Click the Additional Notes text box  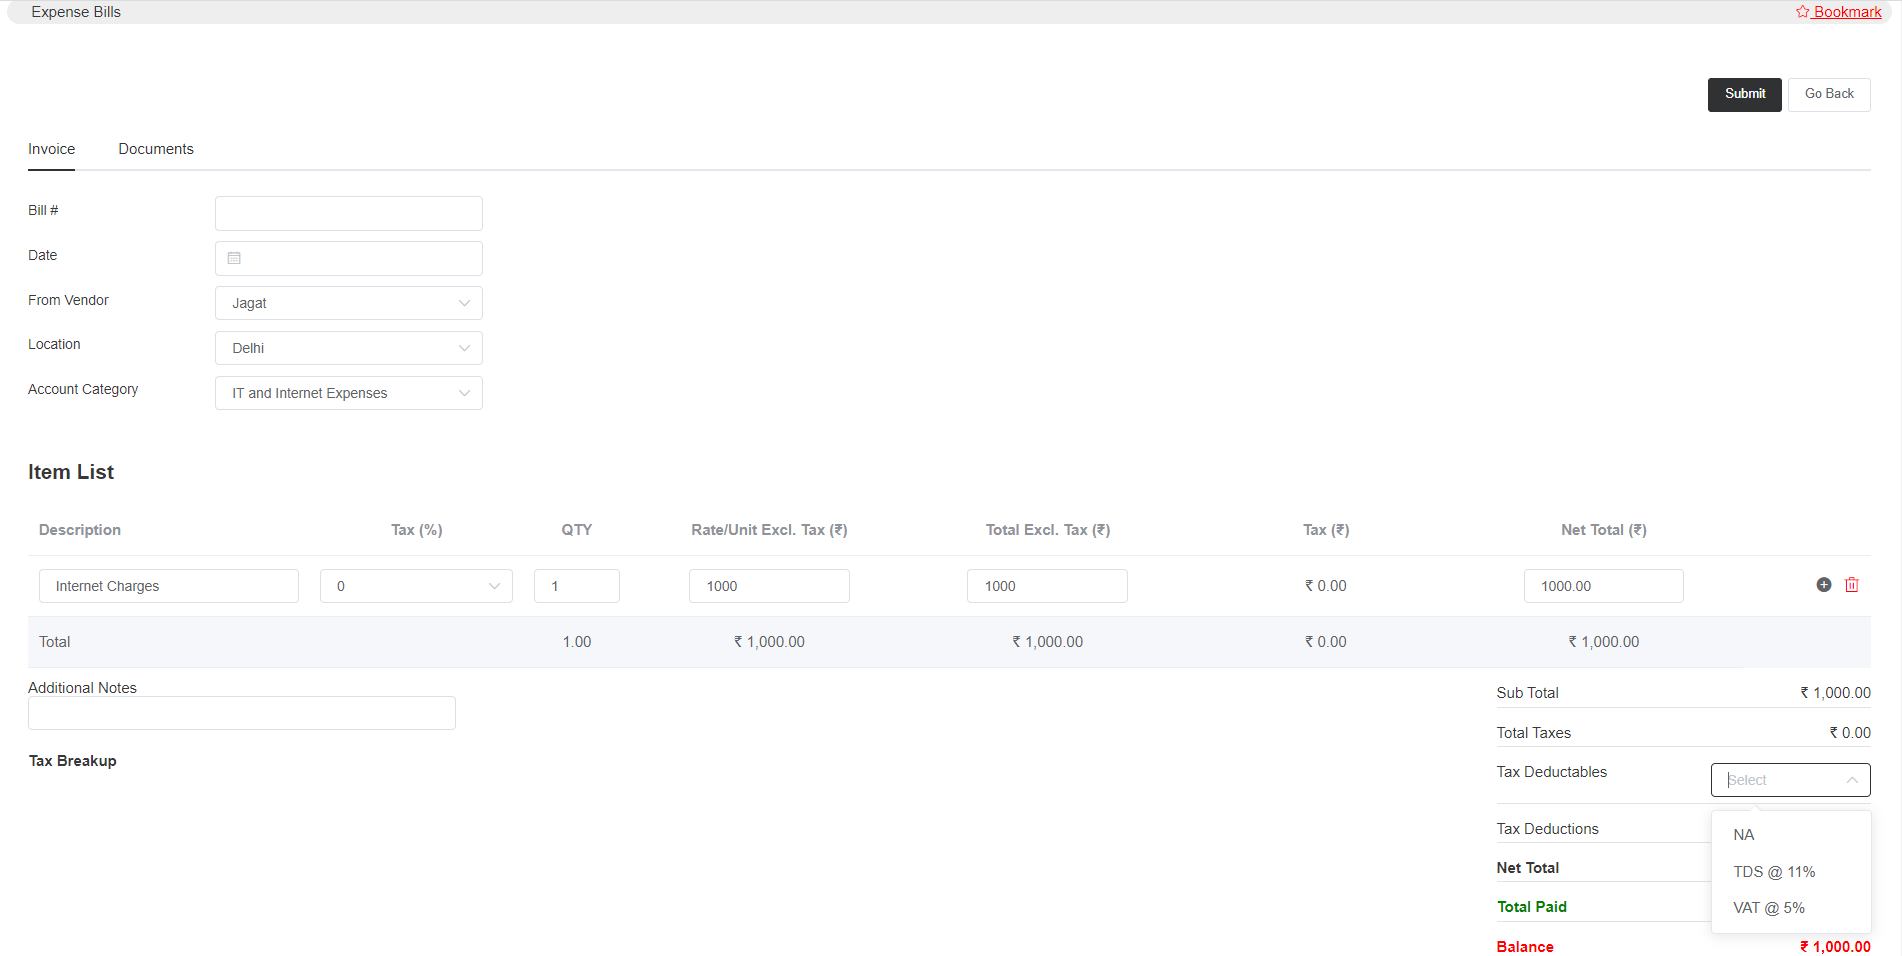click(x=241, y=712)
